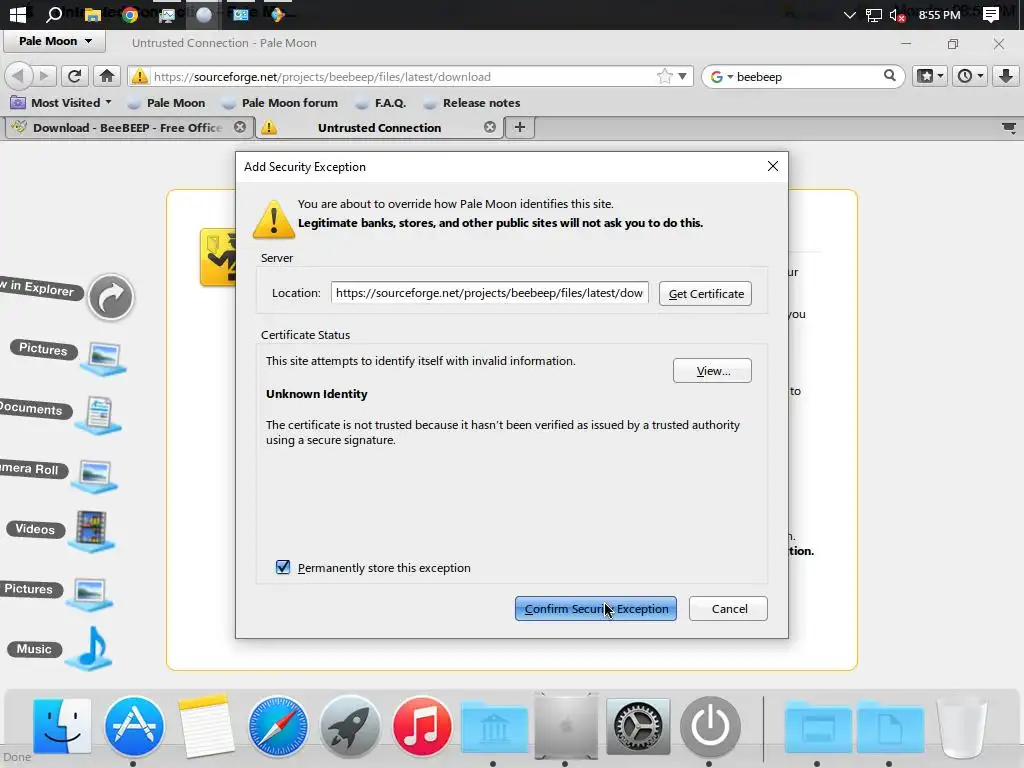Open the Release notes bookmark
Screen dimensions: 1024x768
473,103
